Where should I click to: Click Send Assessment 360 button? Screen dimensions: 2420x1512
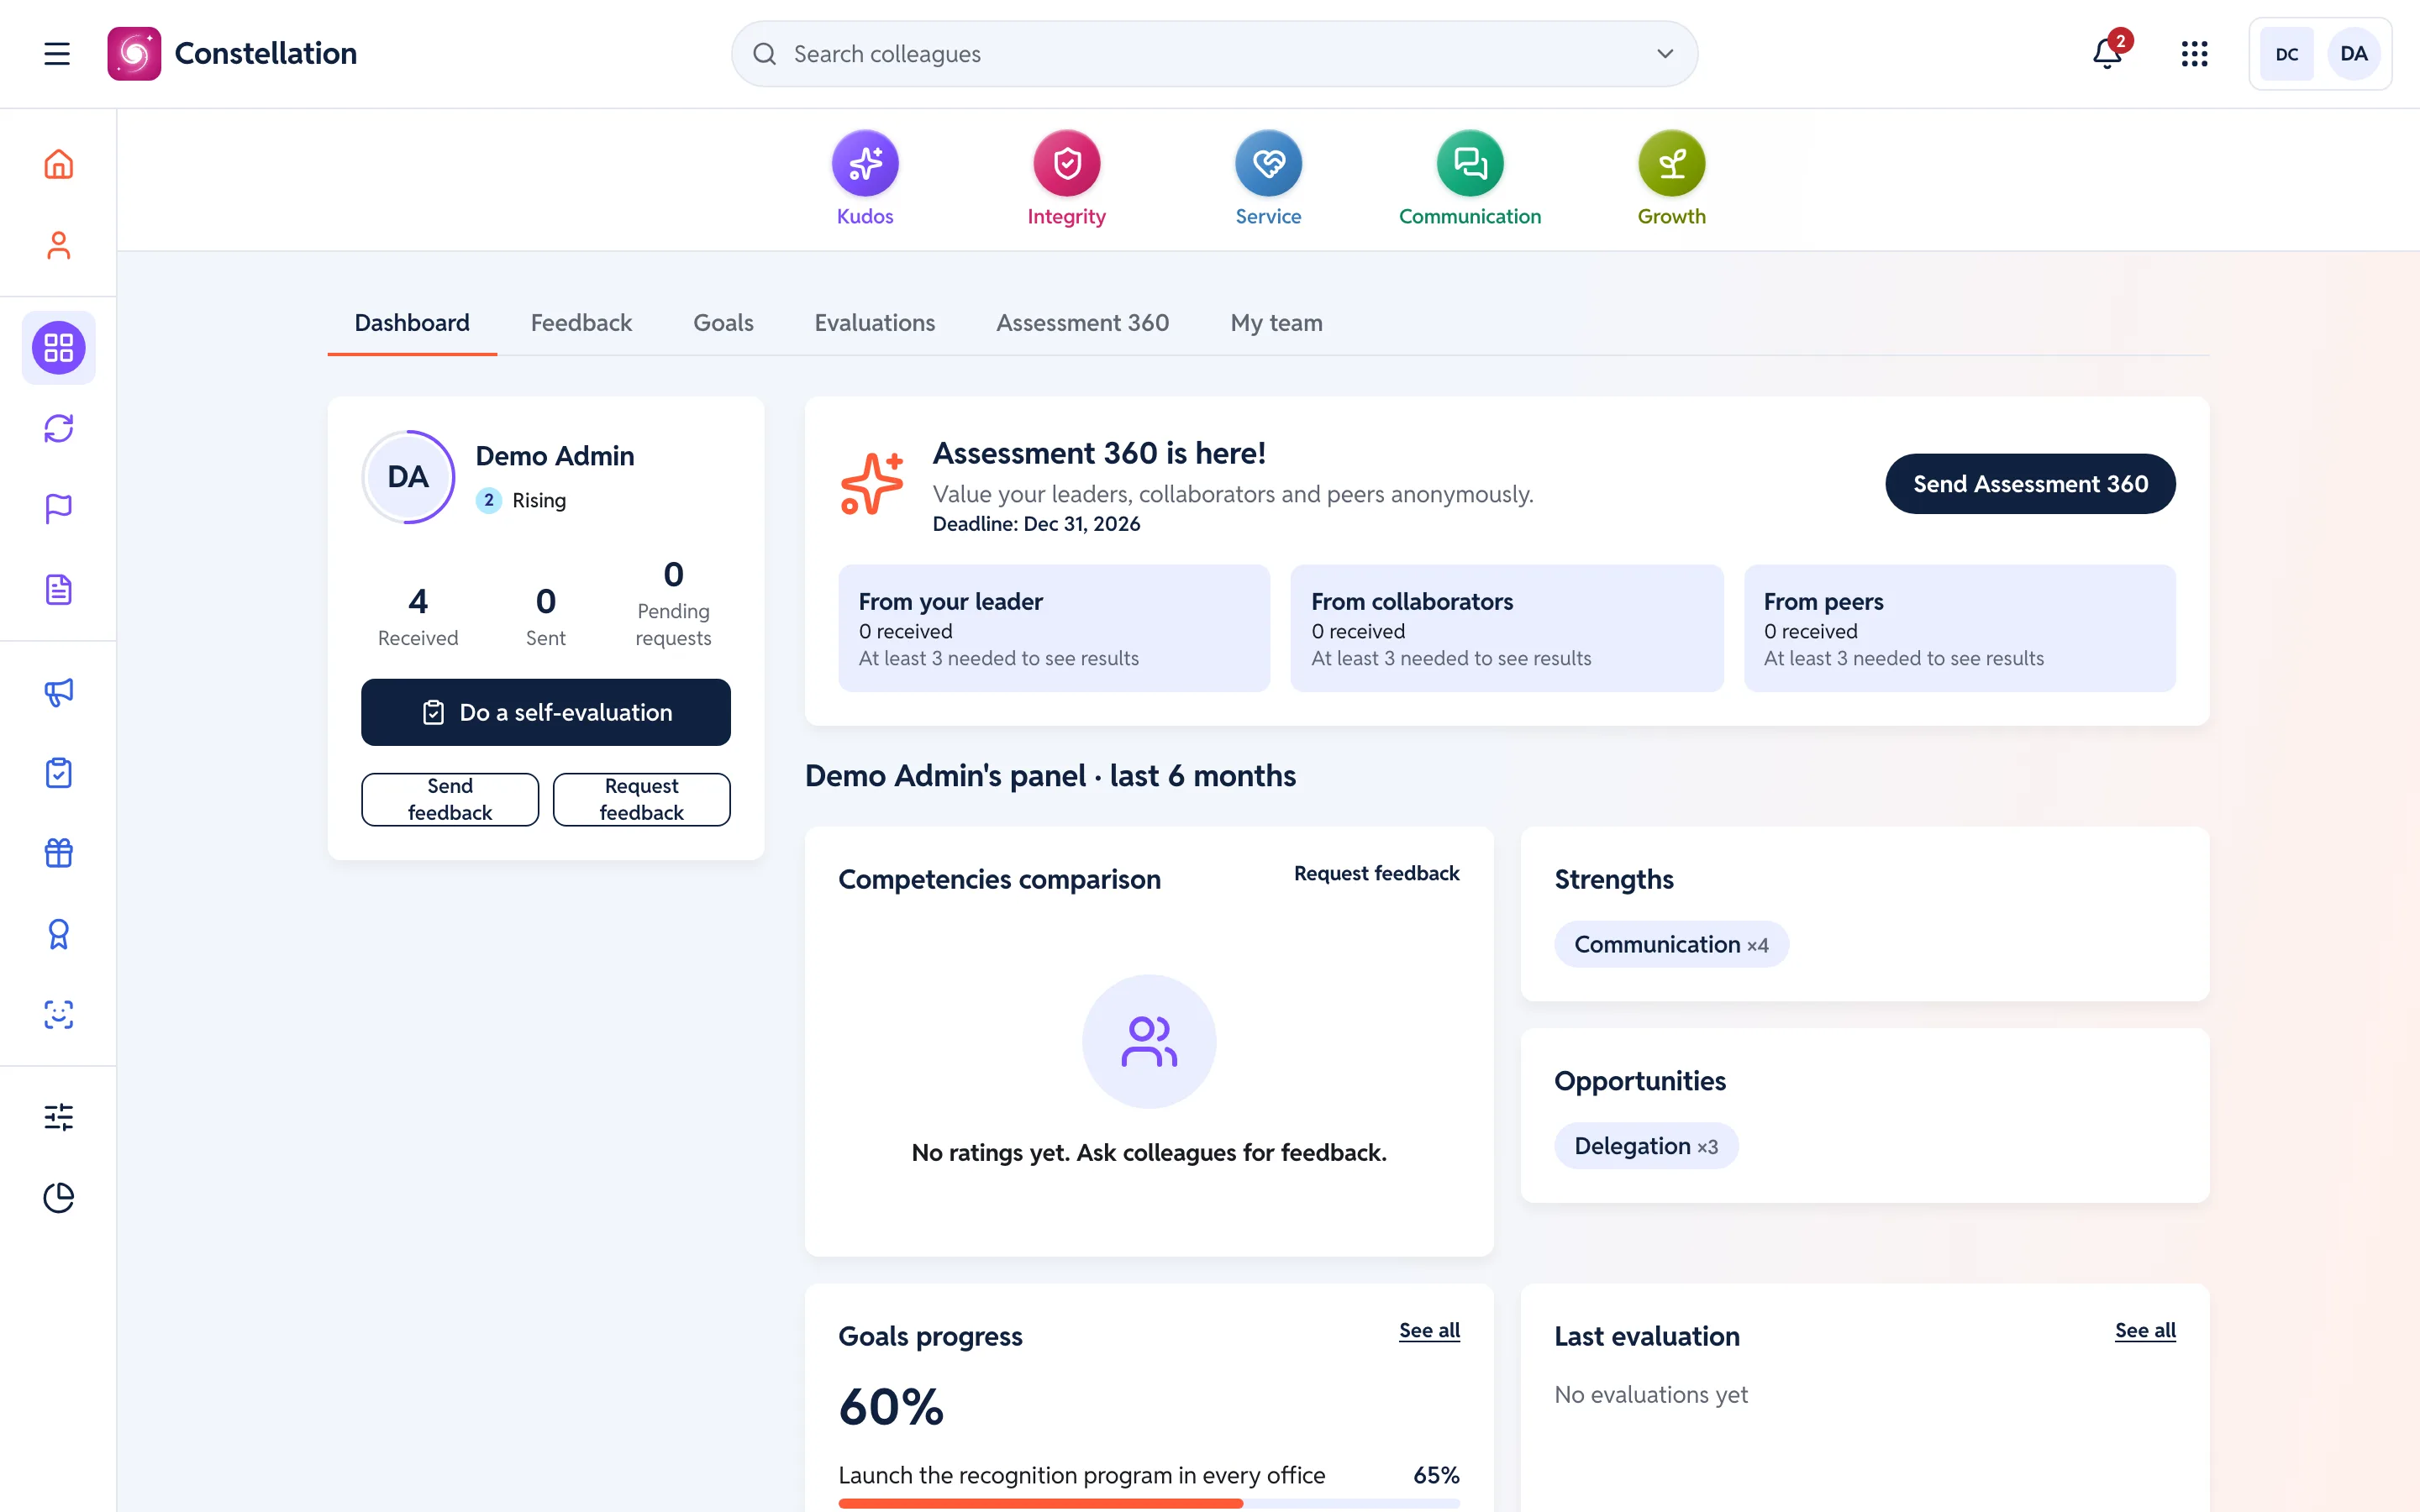tap(2030, 484)
